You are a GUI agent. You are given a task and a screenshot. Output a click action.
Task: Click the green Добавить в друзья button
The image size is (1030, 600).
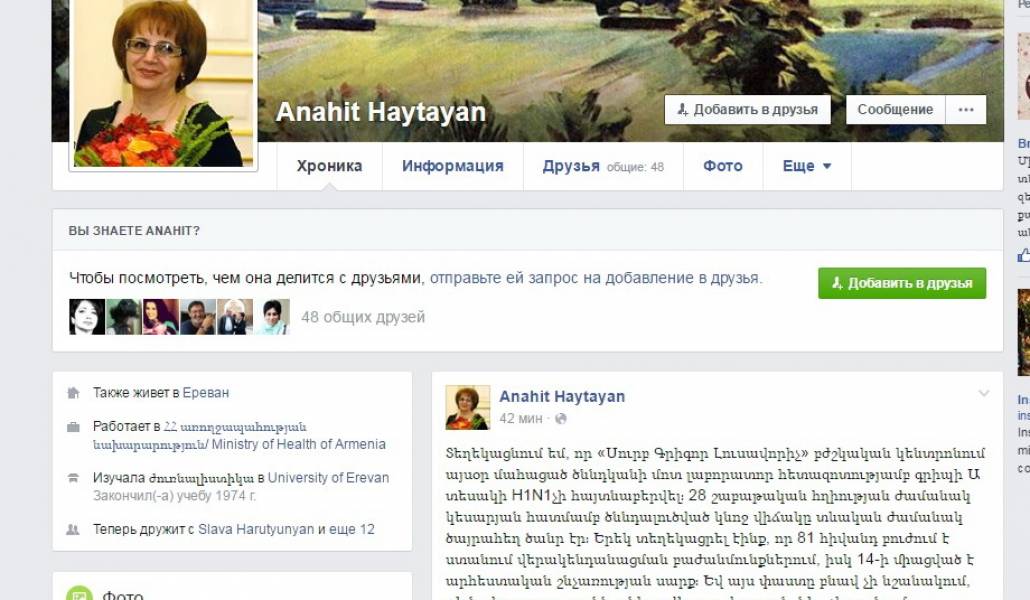coord(902,283)
